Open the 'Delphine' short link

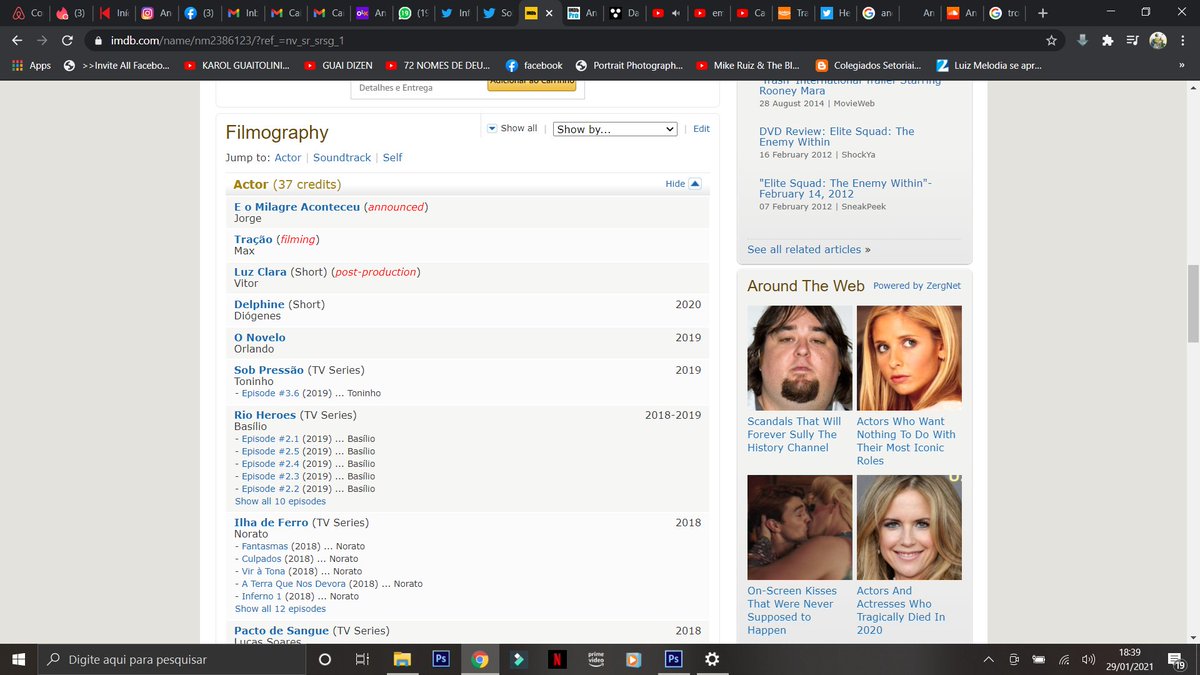[x=259, y=304]
